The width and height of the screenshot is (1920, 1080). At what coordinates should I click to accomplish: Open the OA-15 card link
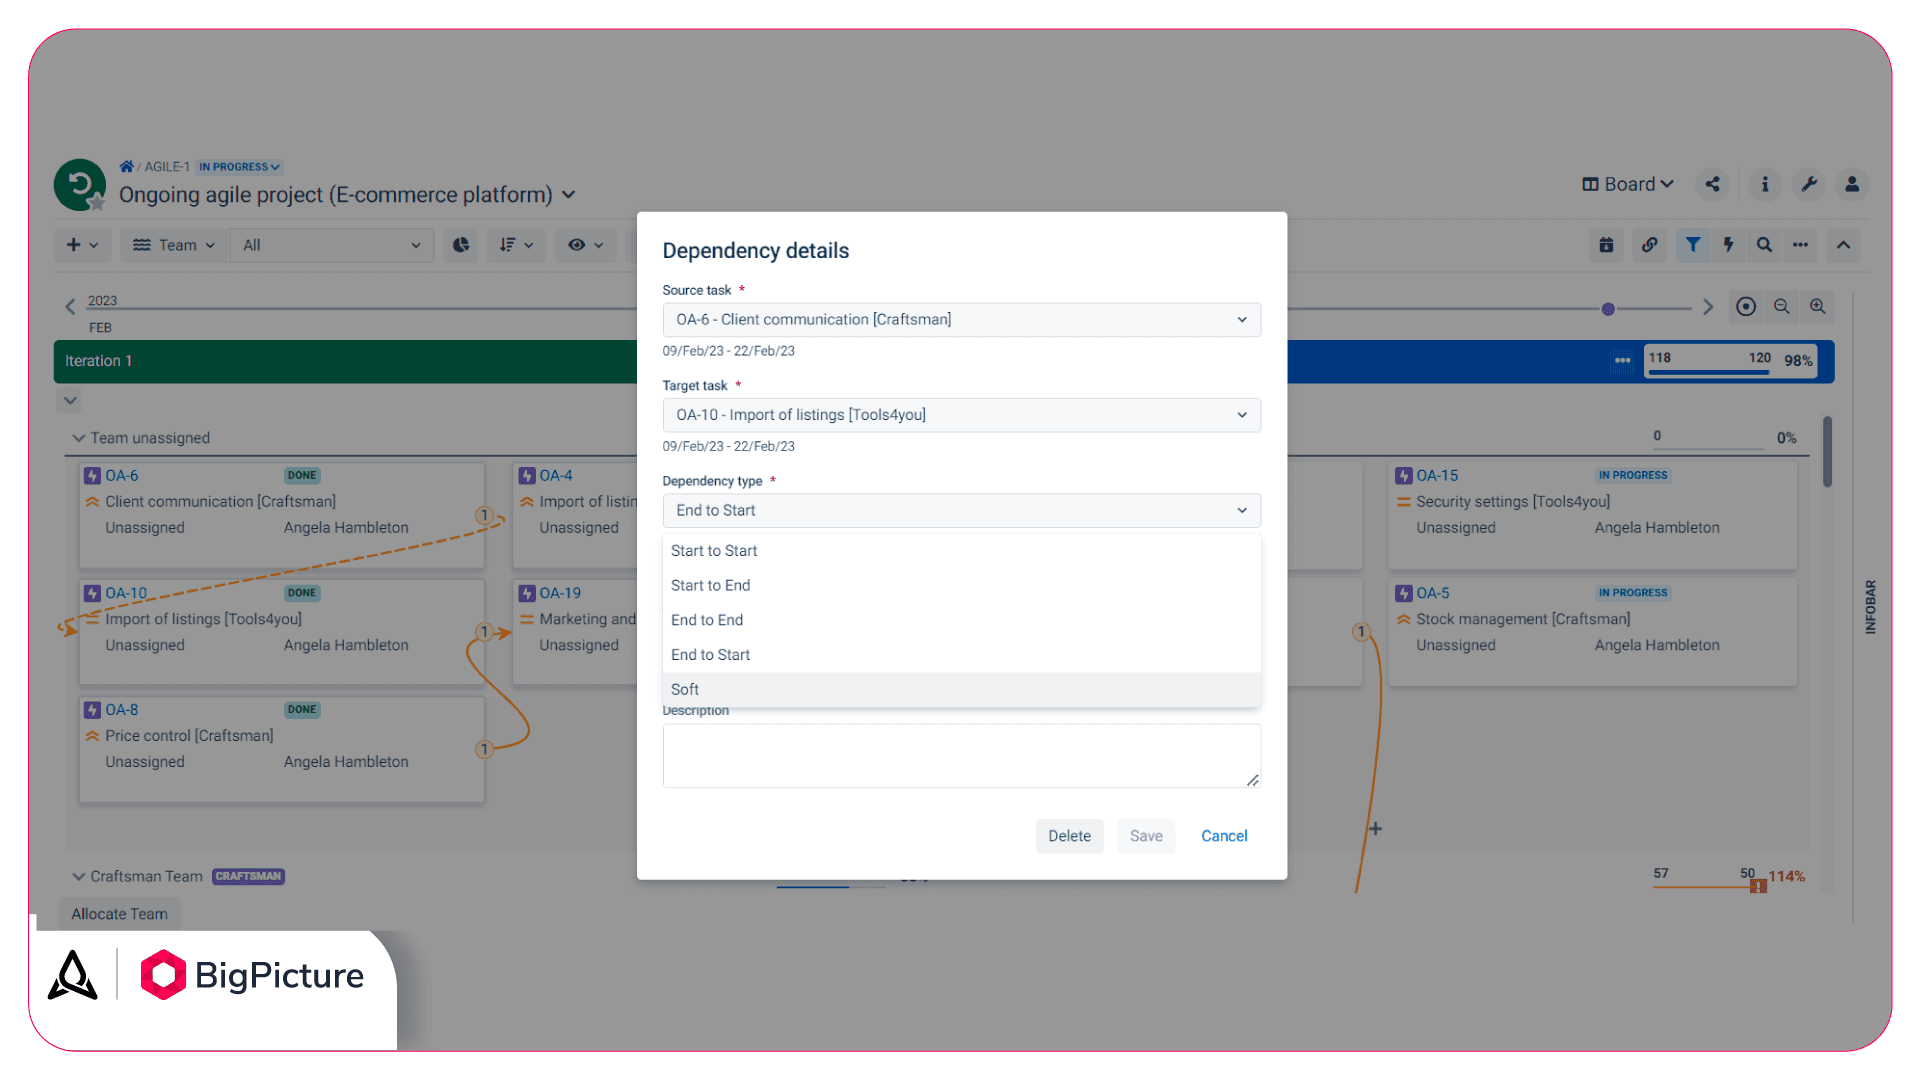(x=1437, y=476)
